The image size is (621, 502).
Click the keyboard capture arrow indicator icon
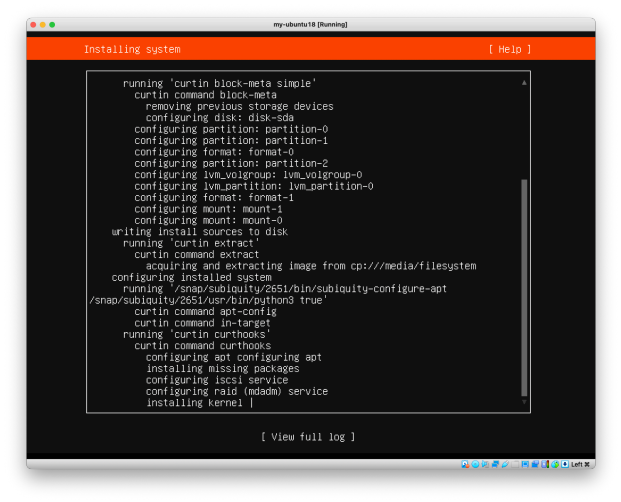pyautogui.click(x=565, y=464)
